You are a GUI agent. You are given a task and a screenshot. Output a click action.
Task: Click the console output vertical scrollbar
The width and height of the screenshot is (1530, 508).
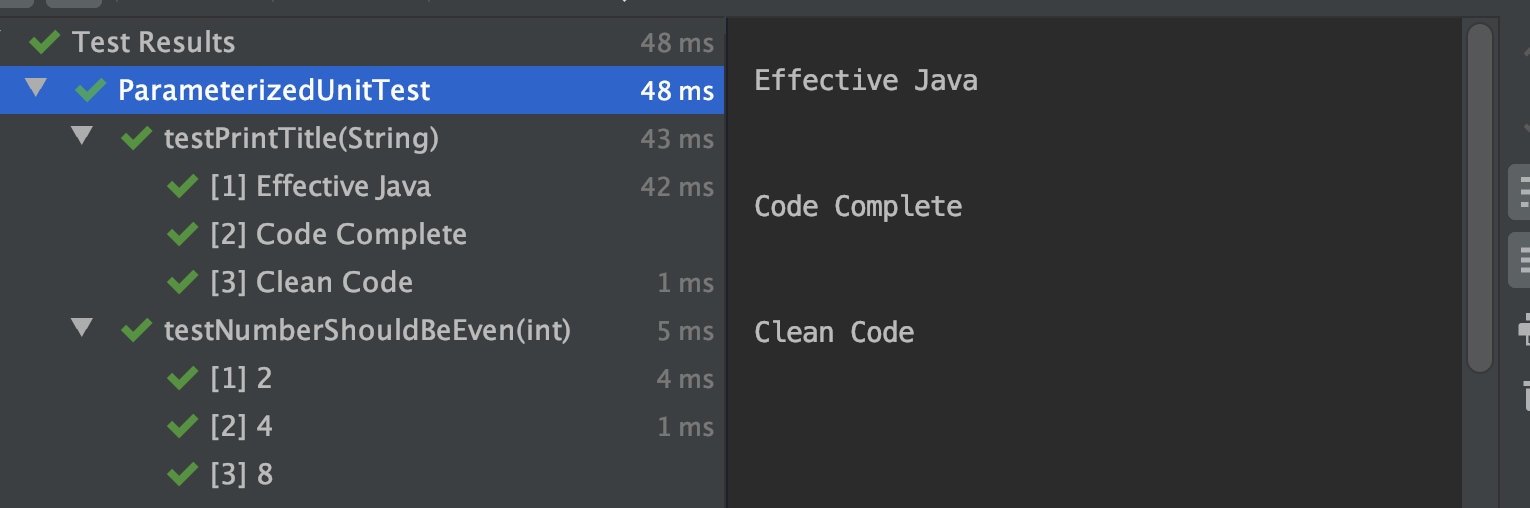[x=1479, y=198]
